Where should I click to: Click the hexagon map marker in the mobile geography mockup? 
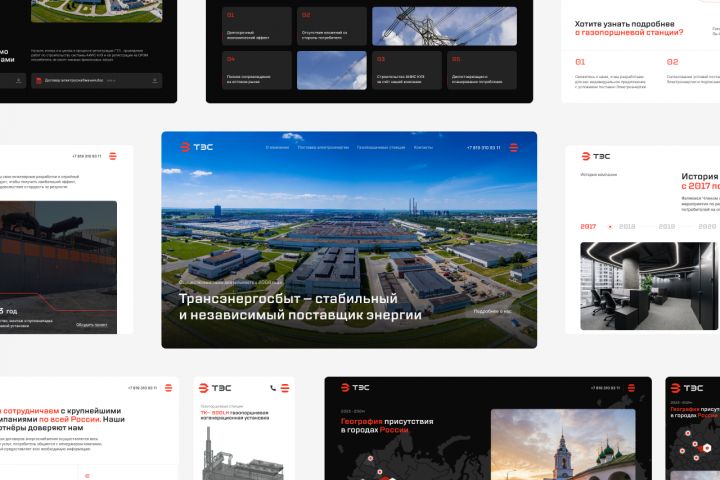tap(707, 448)
